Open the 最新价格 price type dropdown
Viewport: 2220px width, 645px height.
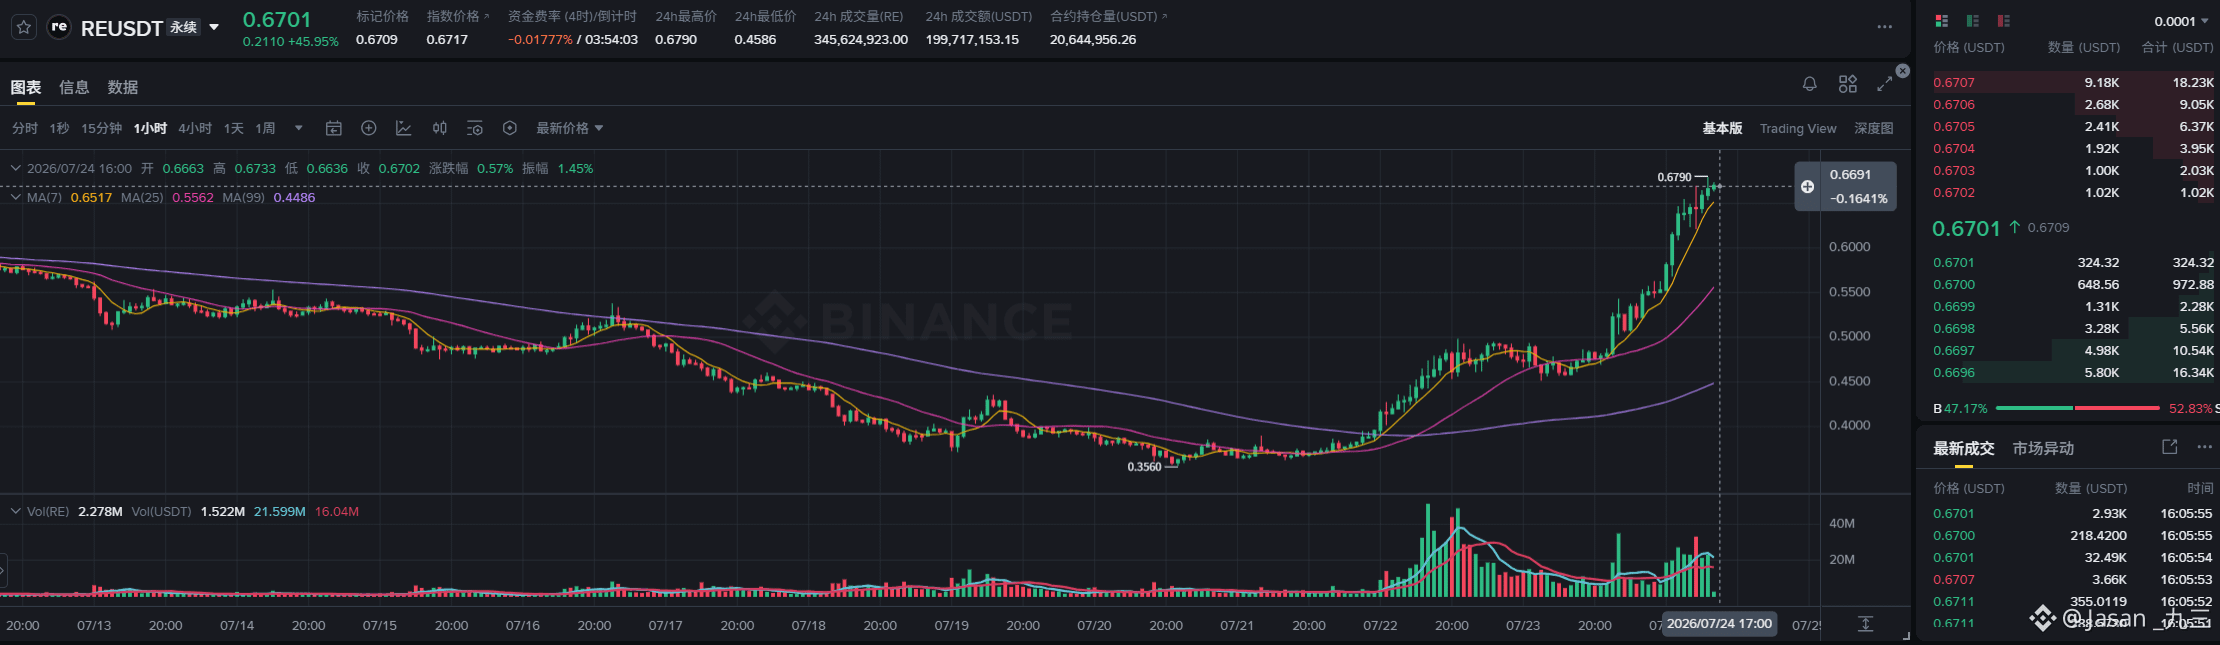[x=569, y=128]
